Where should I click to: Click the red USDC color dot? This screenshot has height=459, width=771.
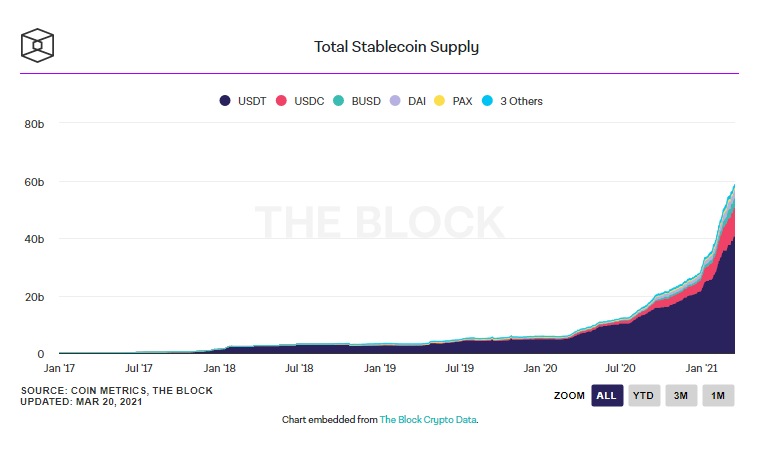(282, 101)
